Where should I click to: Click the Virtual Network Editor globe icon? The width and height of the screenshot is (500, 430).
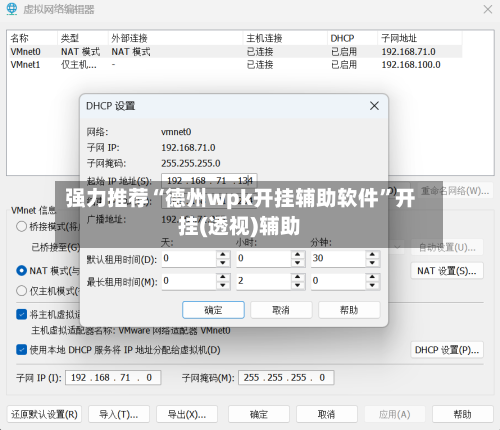pyautogui.click(x=12, y=9)
